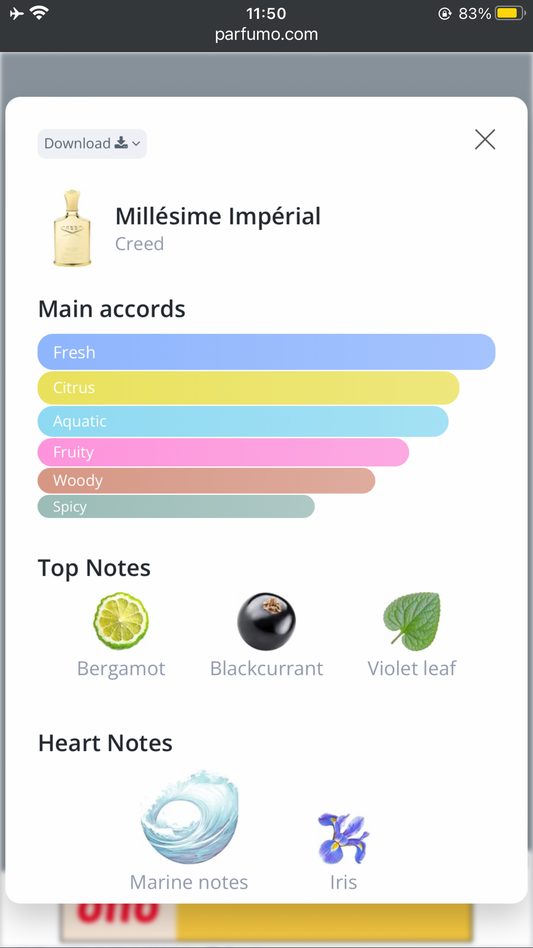Select the Spicy accord bar

(176, 507)
